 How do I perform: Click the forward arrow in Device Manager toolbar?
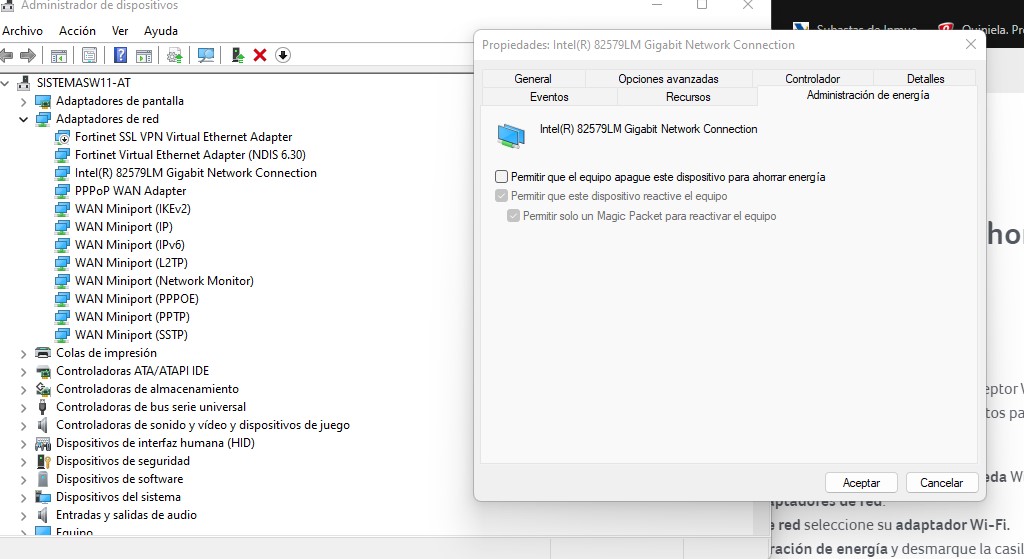click(27, 56)
